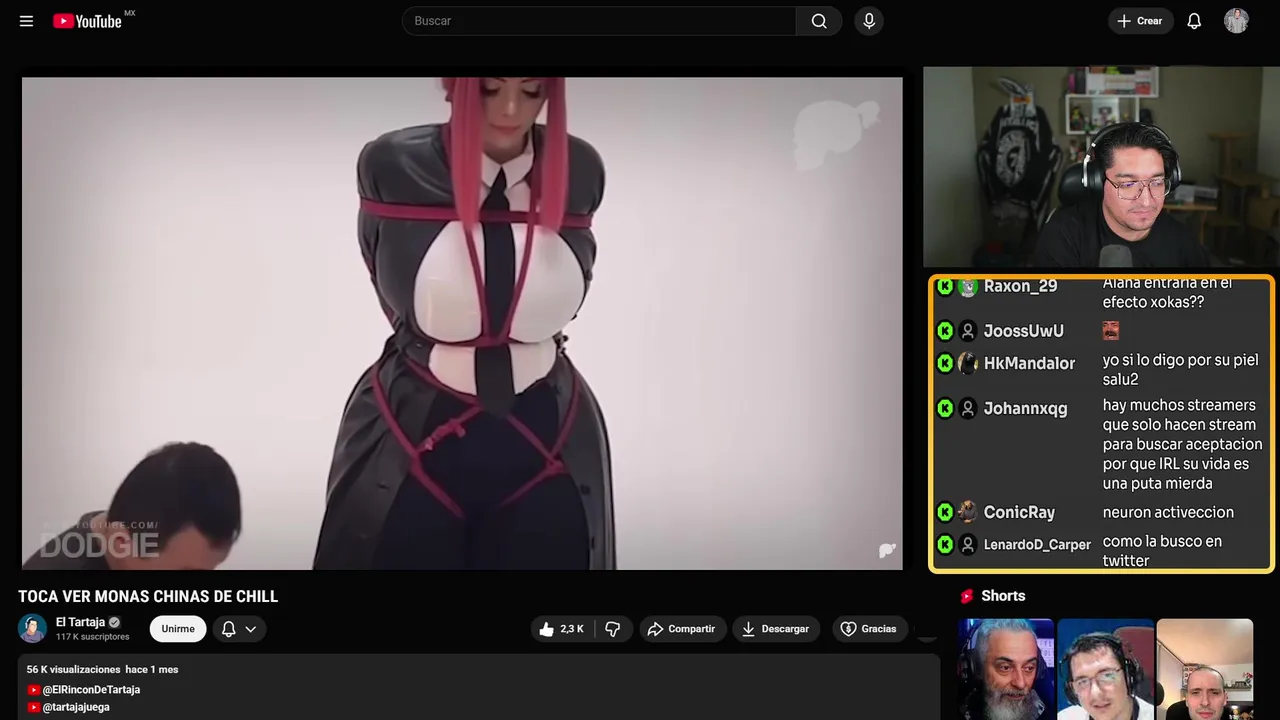Screen dimensions: 1280x720
Task: Click the avatar icon of Raxon_29
Action: tap(967, 287)
